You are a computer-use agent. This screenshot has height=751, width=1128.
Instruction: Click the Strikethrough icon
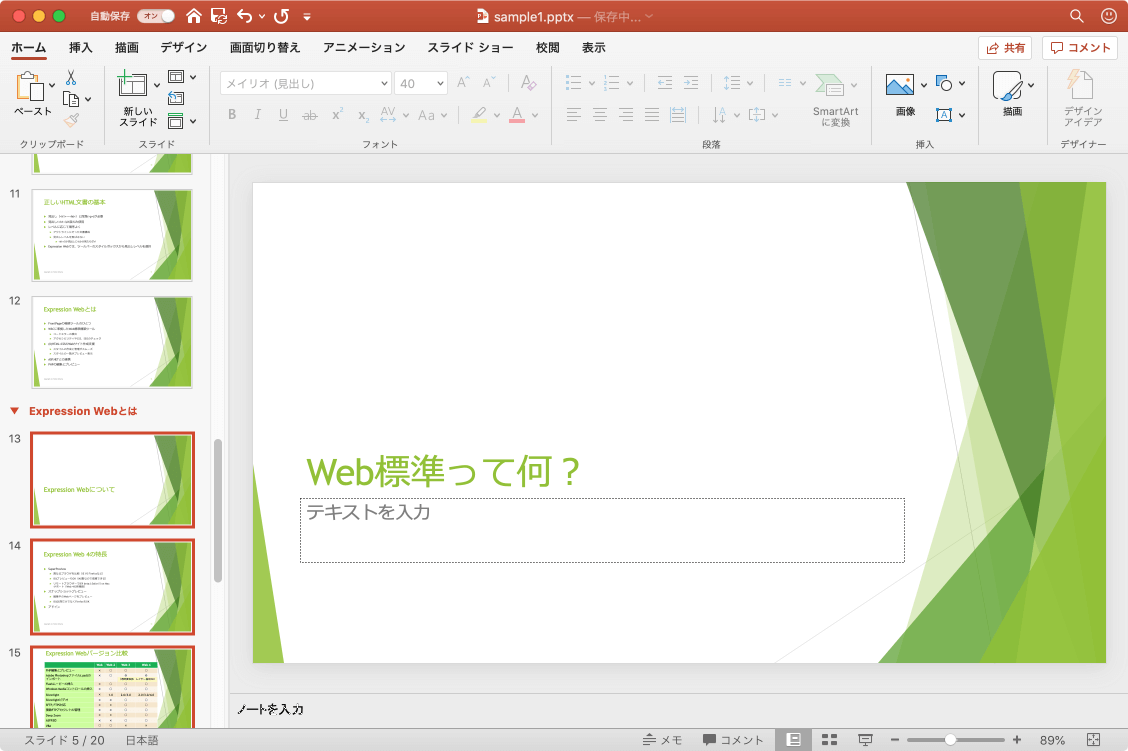[309, 115]
